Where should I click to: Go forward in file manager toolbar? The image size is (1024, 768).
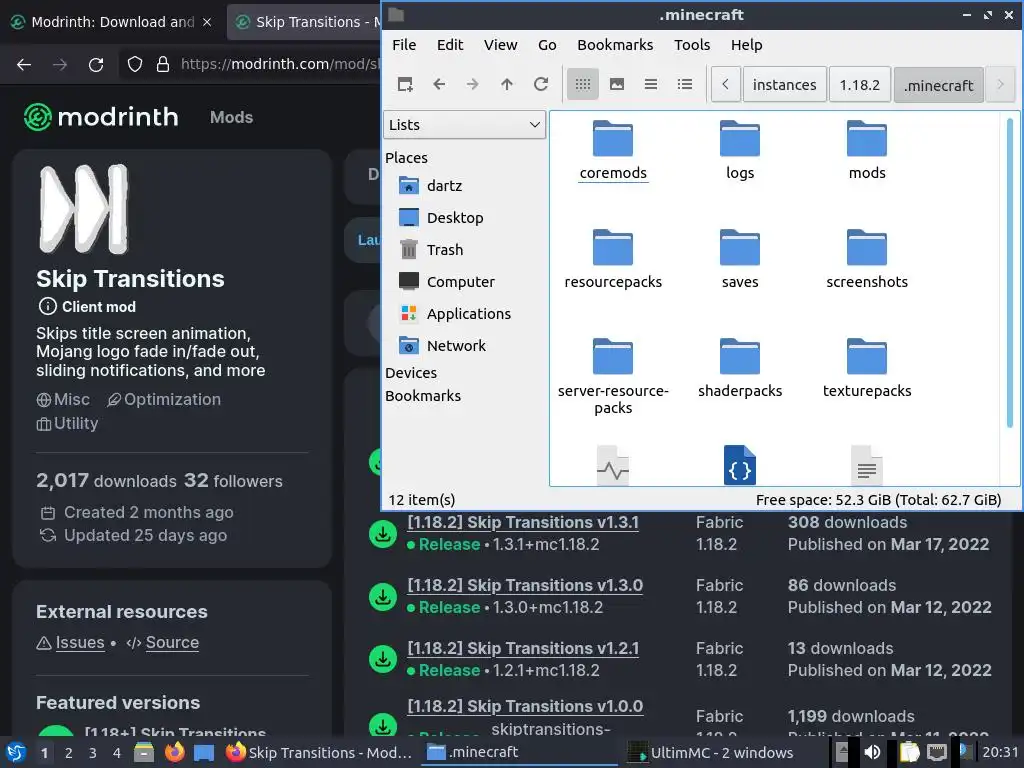pos(473,84)
